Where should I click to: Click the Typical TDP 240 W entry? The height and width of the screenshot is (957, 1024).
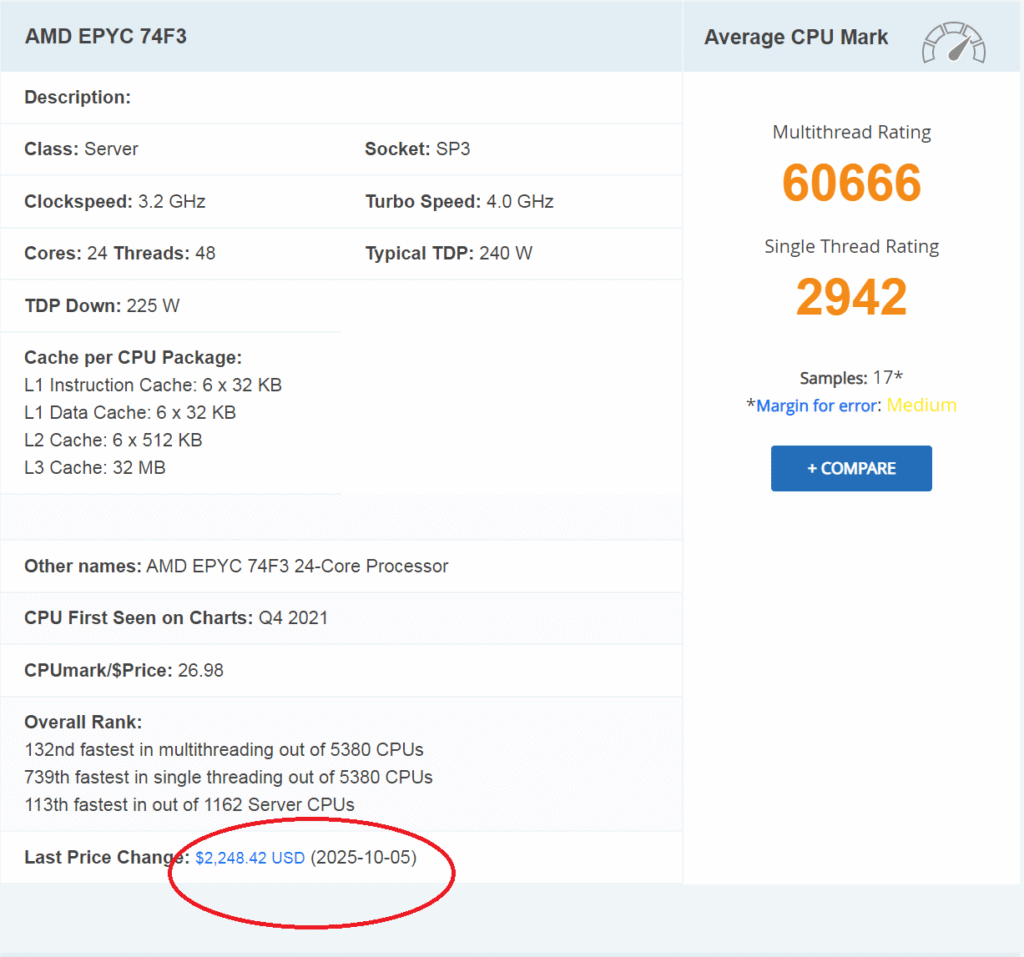tap(448, 253)
